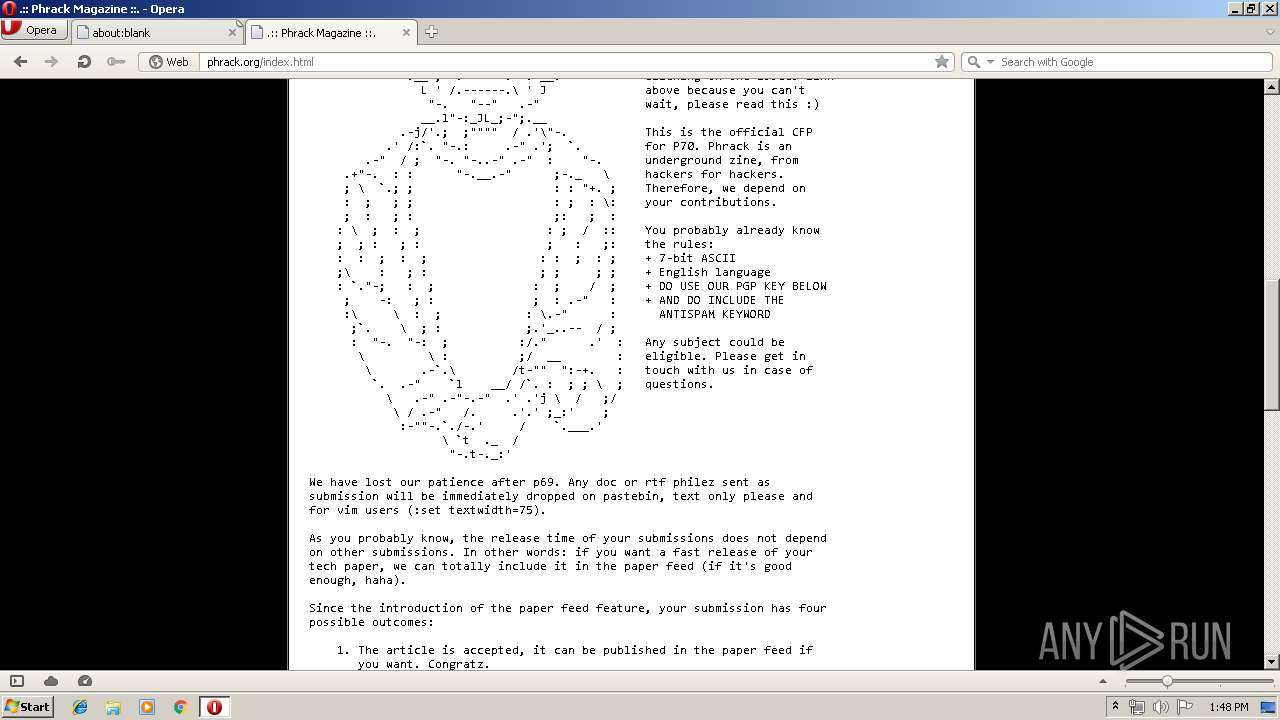Go back to previous page
1280x720 pixels.
click(x=20, y=61)
